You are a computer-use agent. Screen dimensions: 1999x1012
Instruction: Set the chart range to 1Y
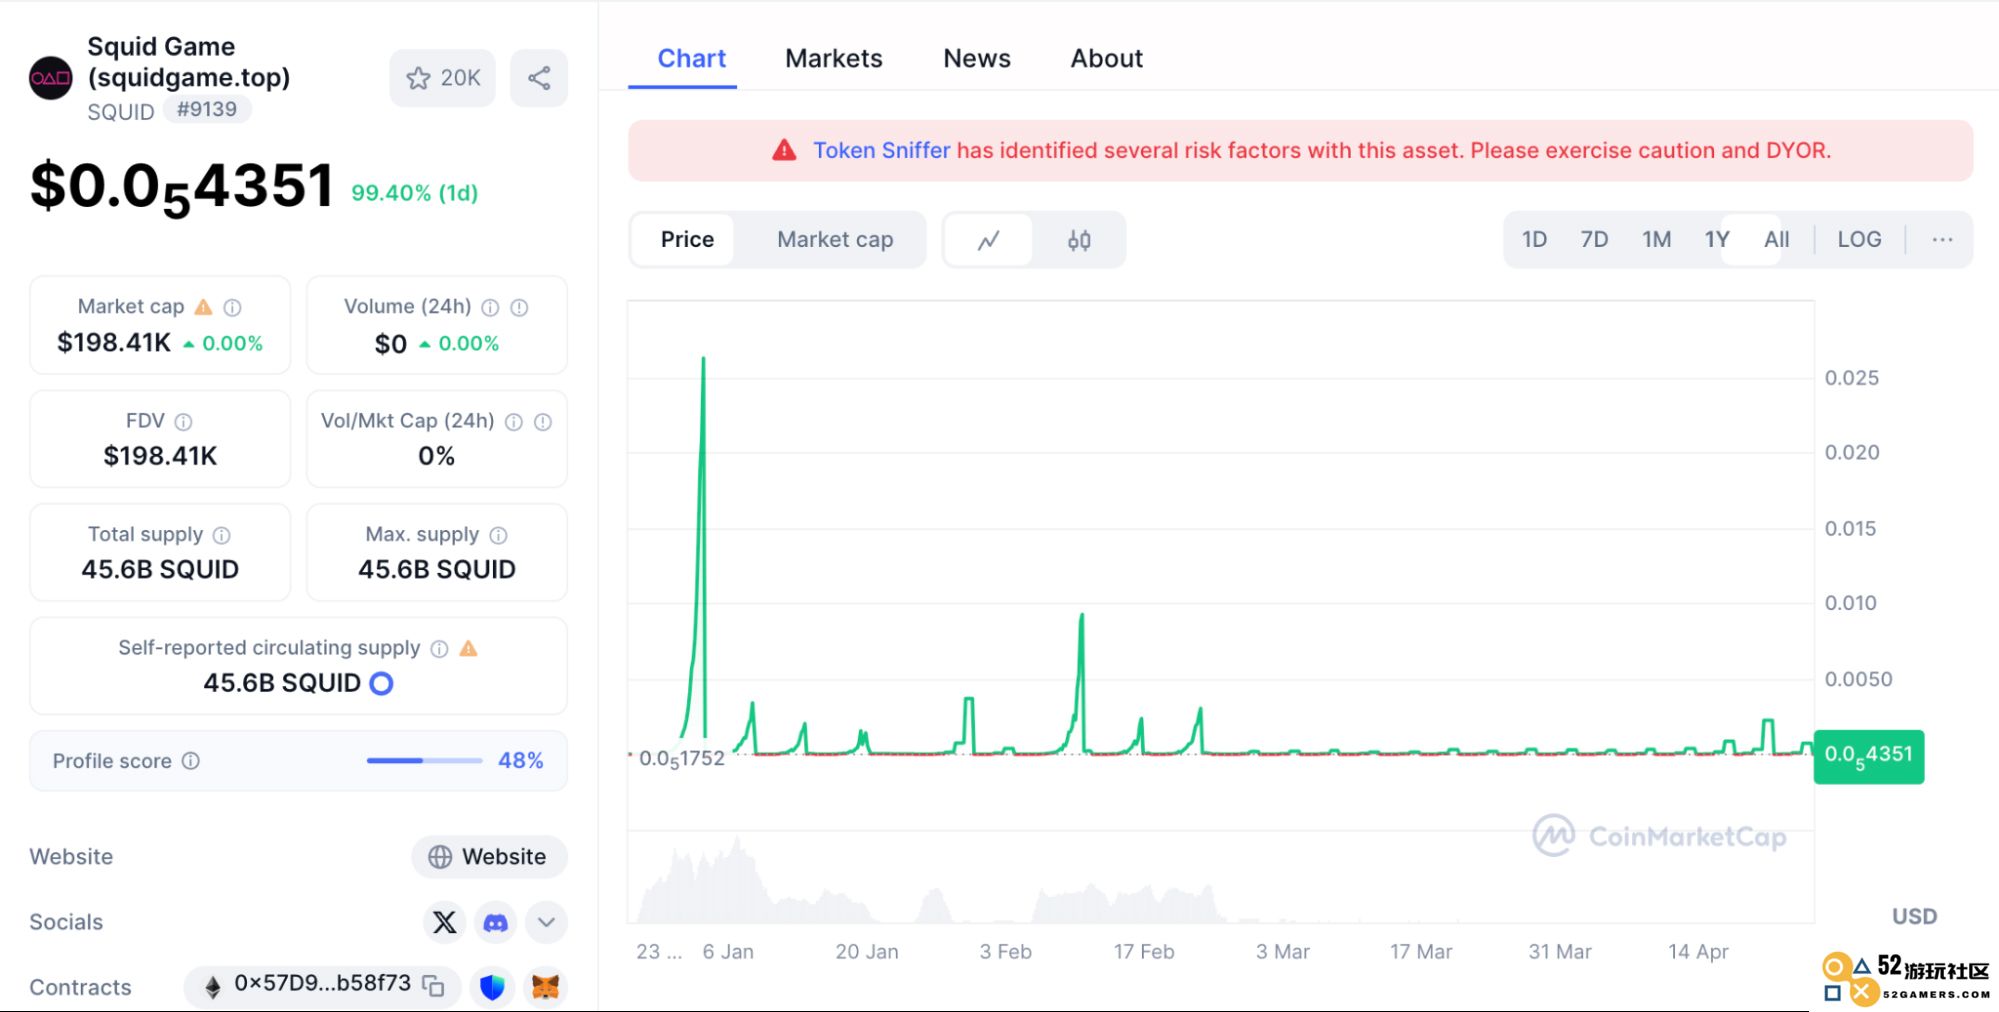pos(1716,240)
